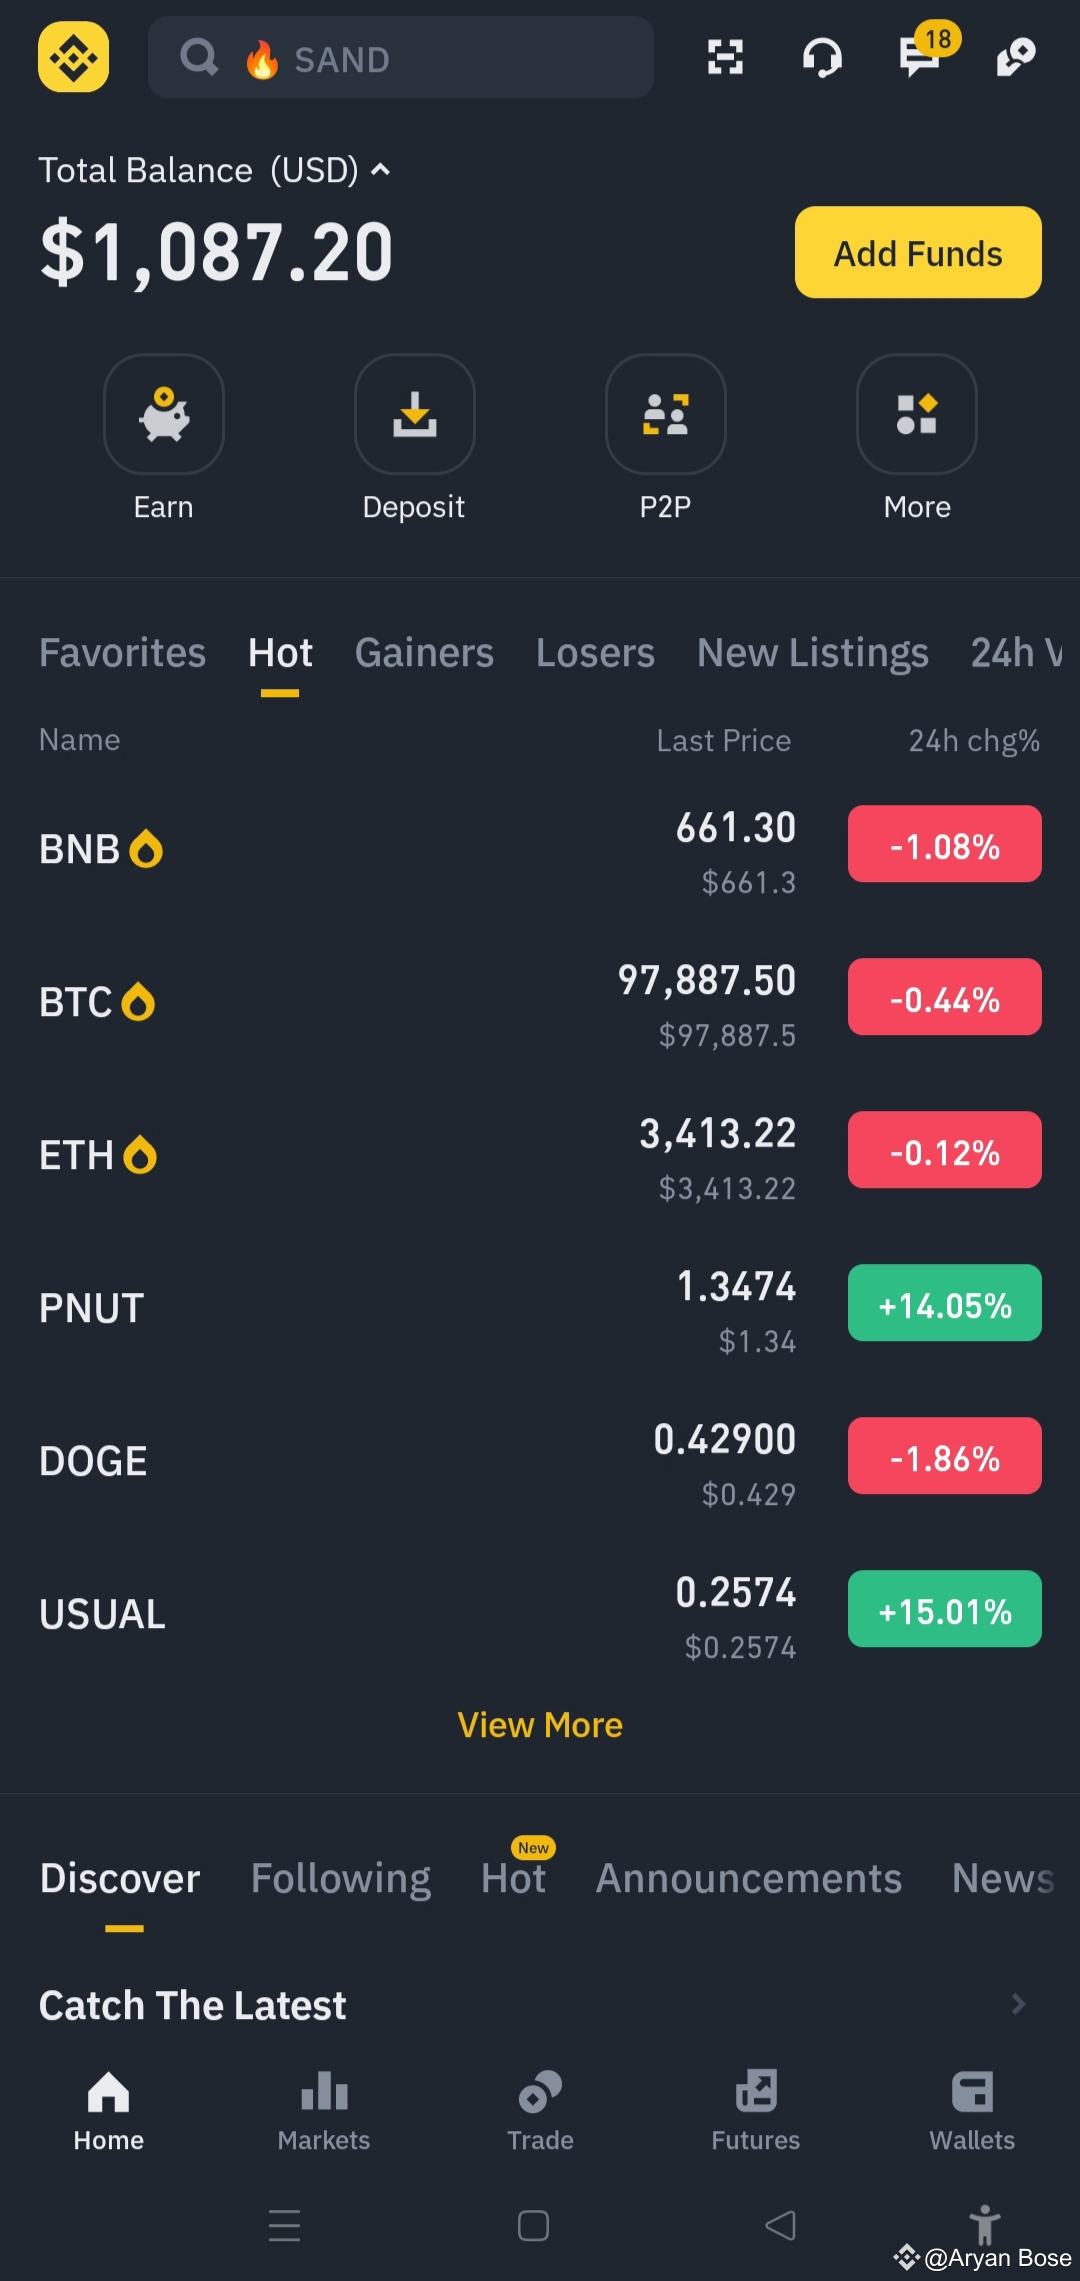1080x2281 pixels.
Task: Expand Catch The Latest chevron arrow
Action: pyautogui.click(x=1018, y=2004)
